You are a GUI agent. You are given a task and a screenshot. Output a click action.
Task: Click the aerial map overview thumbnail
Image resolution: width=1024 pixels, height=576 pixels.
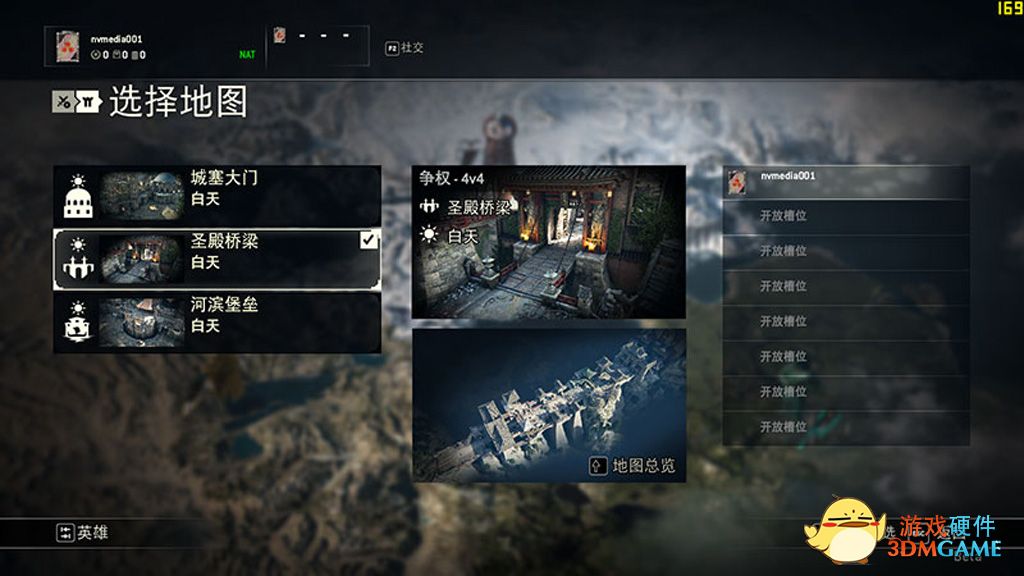tap(549, 406)
